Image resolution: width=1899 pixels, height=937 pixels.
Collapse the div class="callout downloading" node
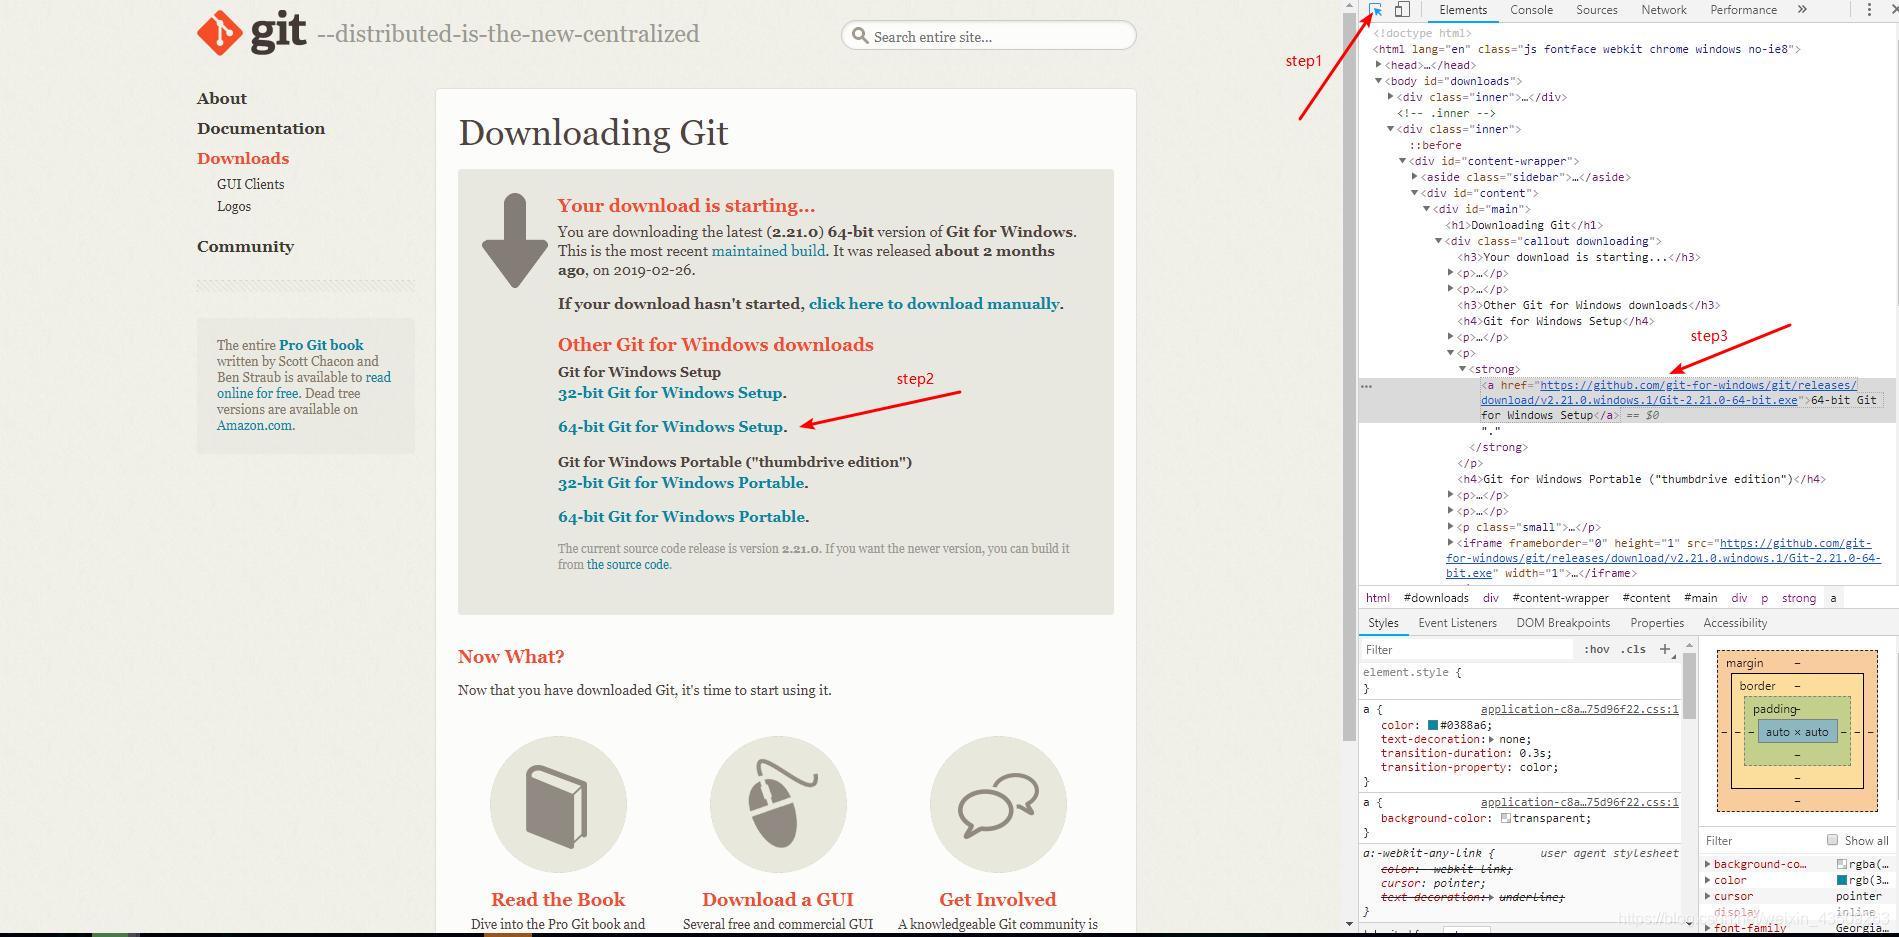click(x=1439, y=241)
